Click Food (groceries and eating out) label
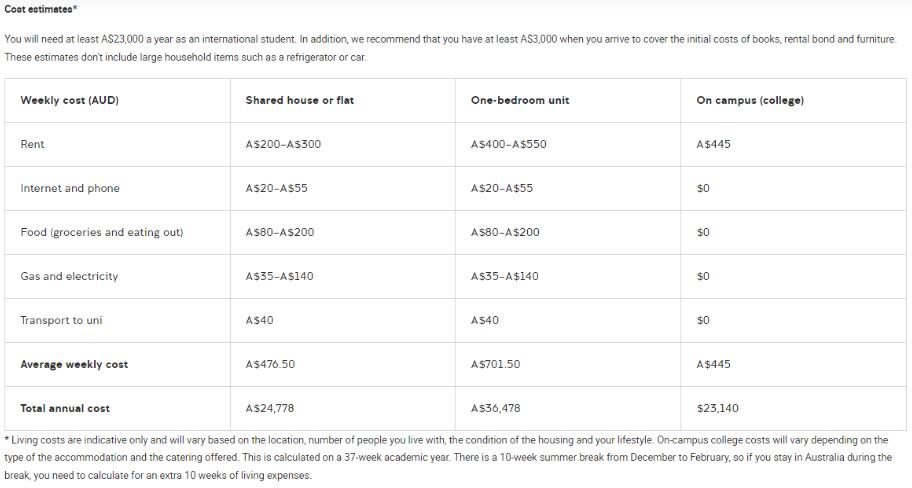This screenshot has width=912, height=488. (x=102, y=232)
